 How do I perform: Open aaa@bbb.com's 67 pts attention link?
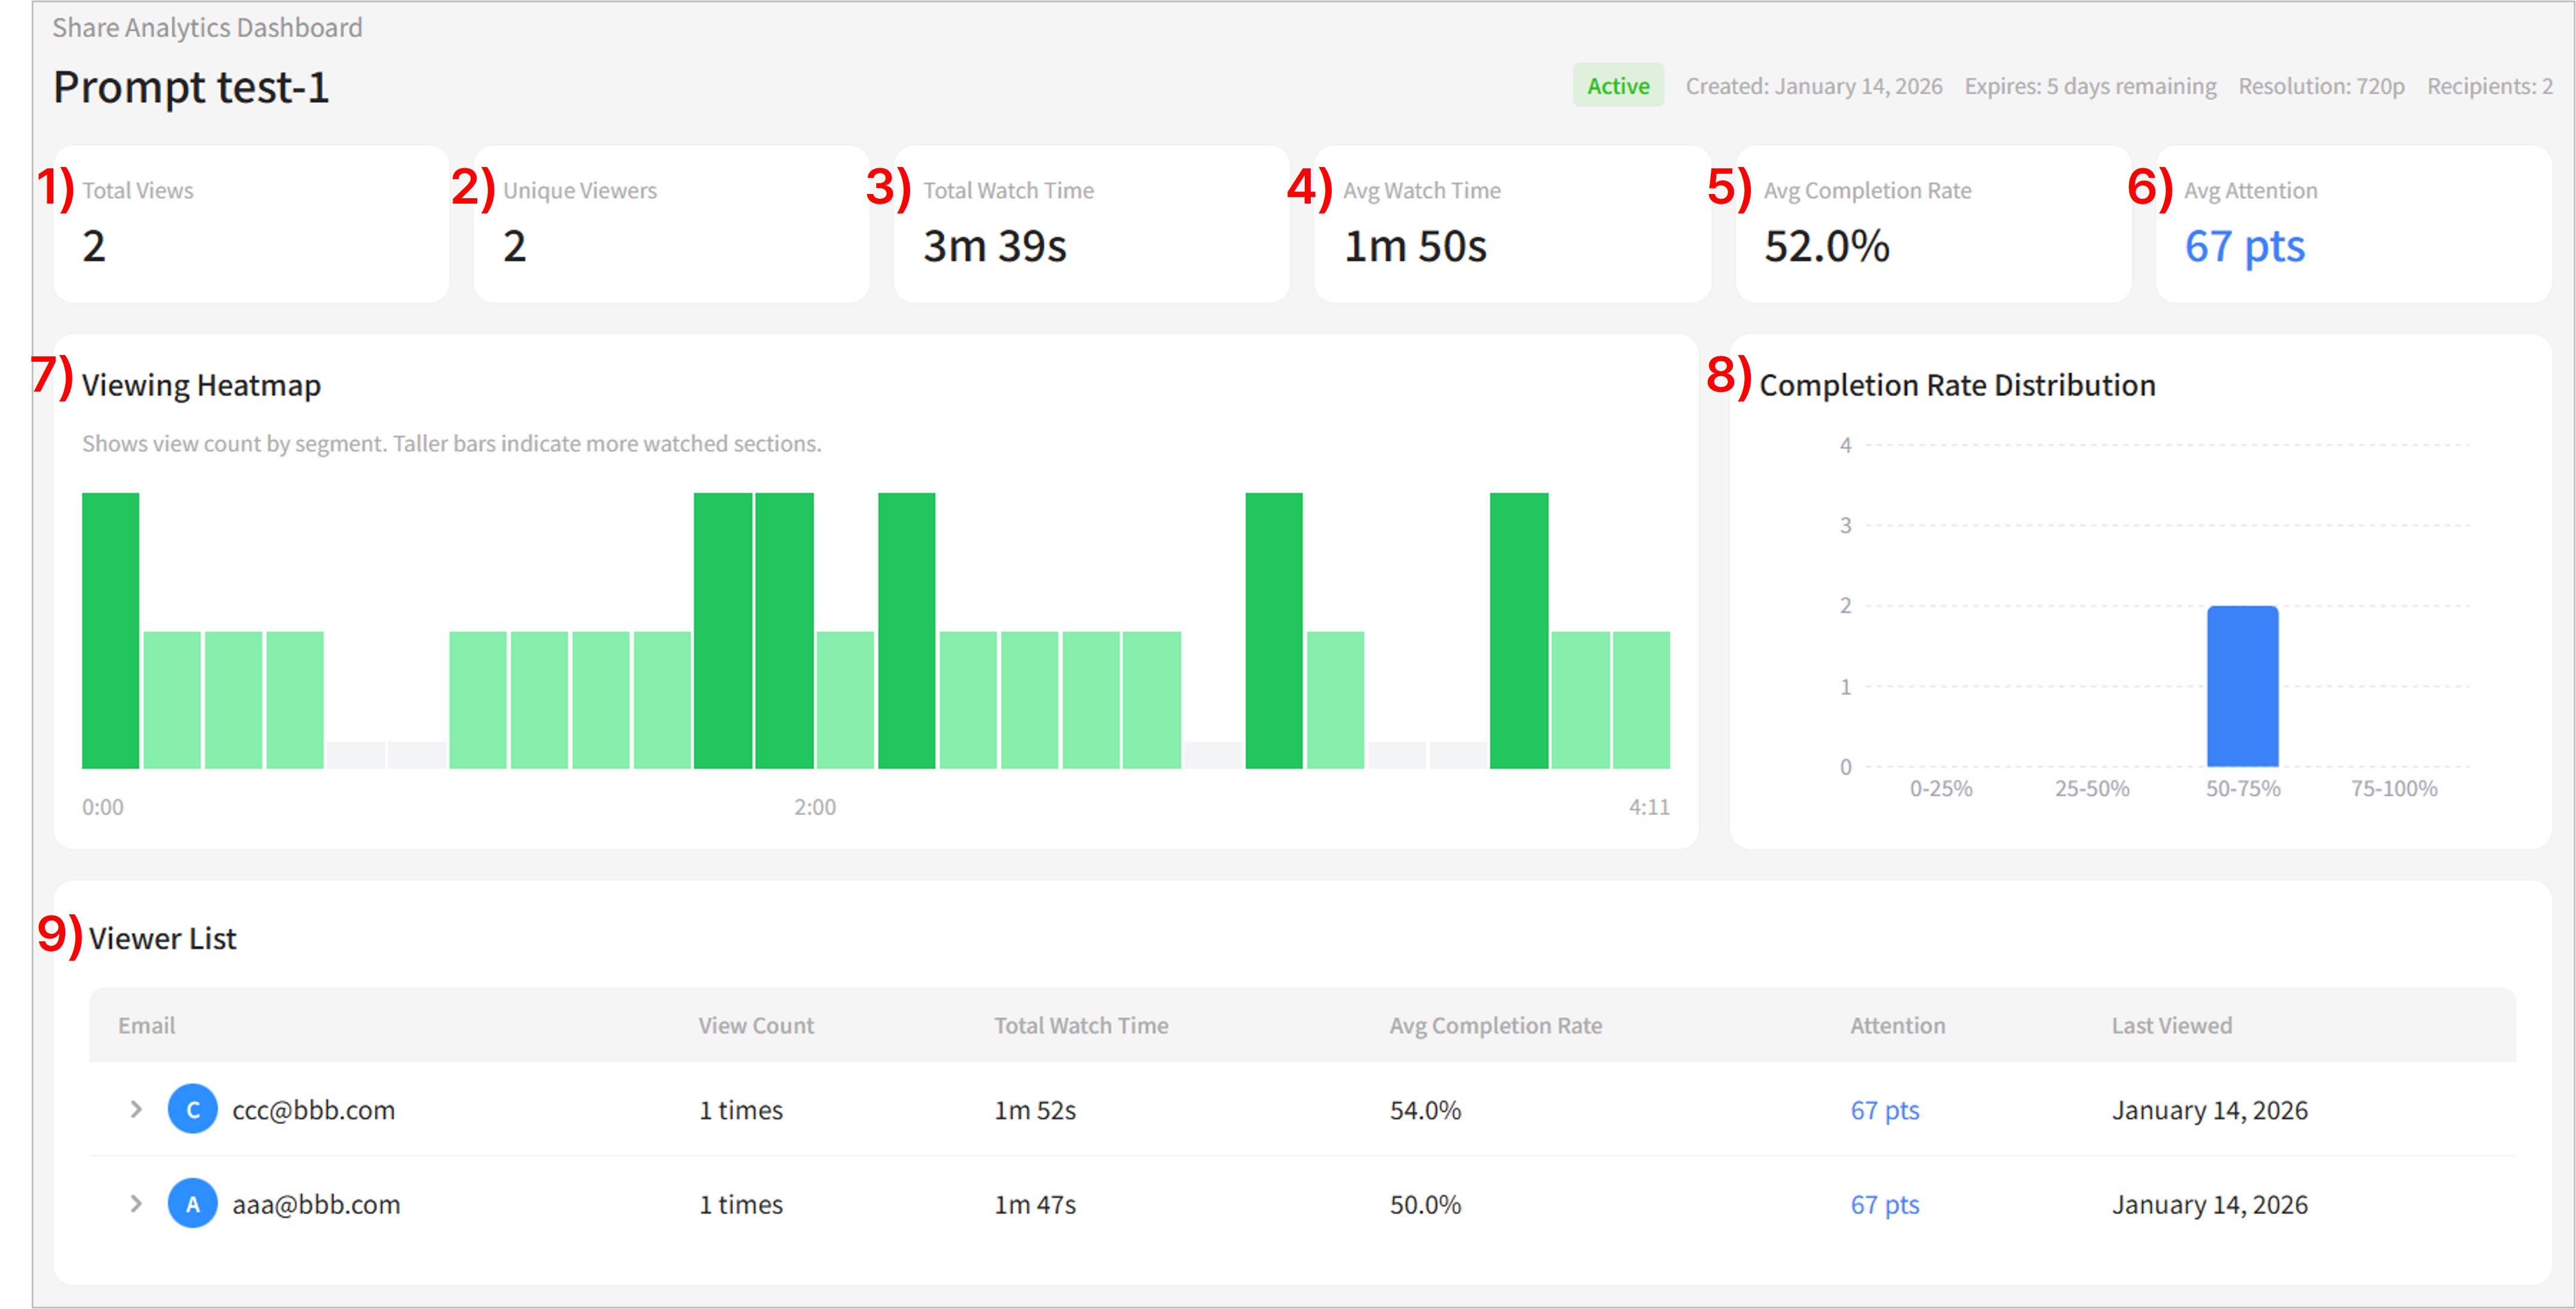pos(1884,1204)
